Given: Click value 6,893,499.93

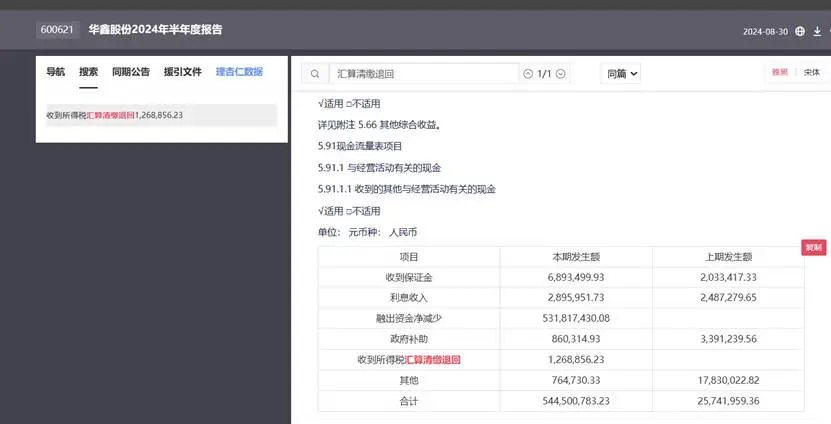Looking at the screenshot, I should coord(576,277).
